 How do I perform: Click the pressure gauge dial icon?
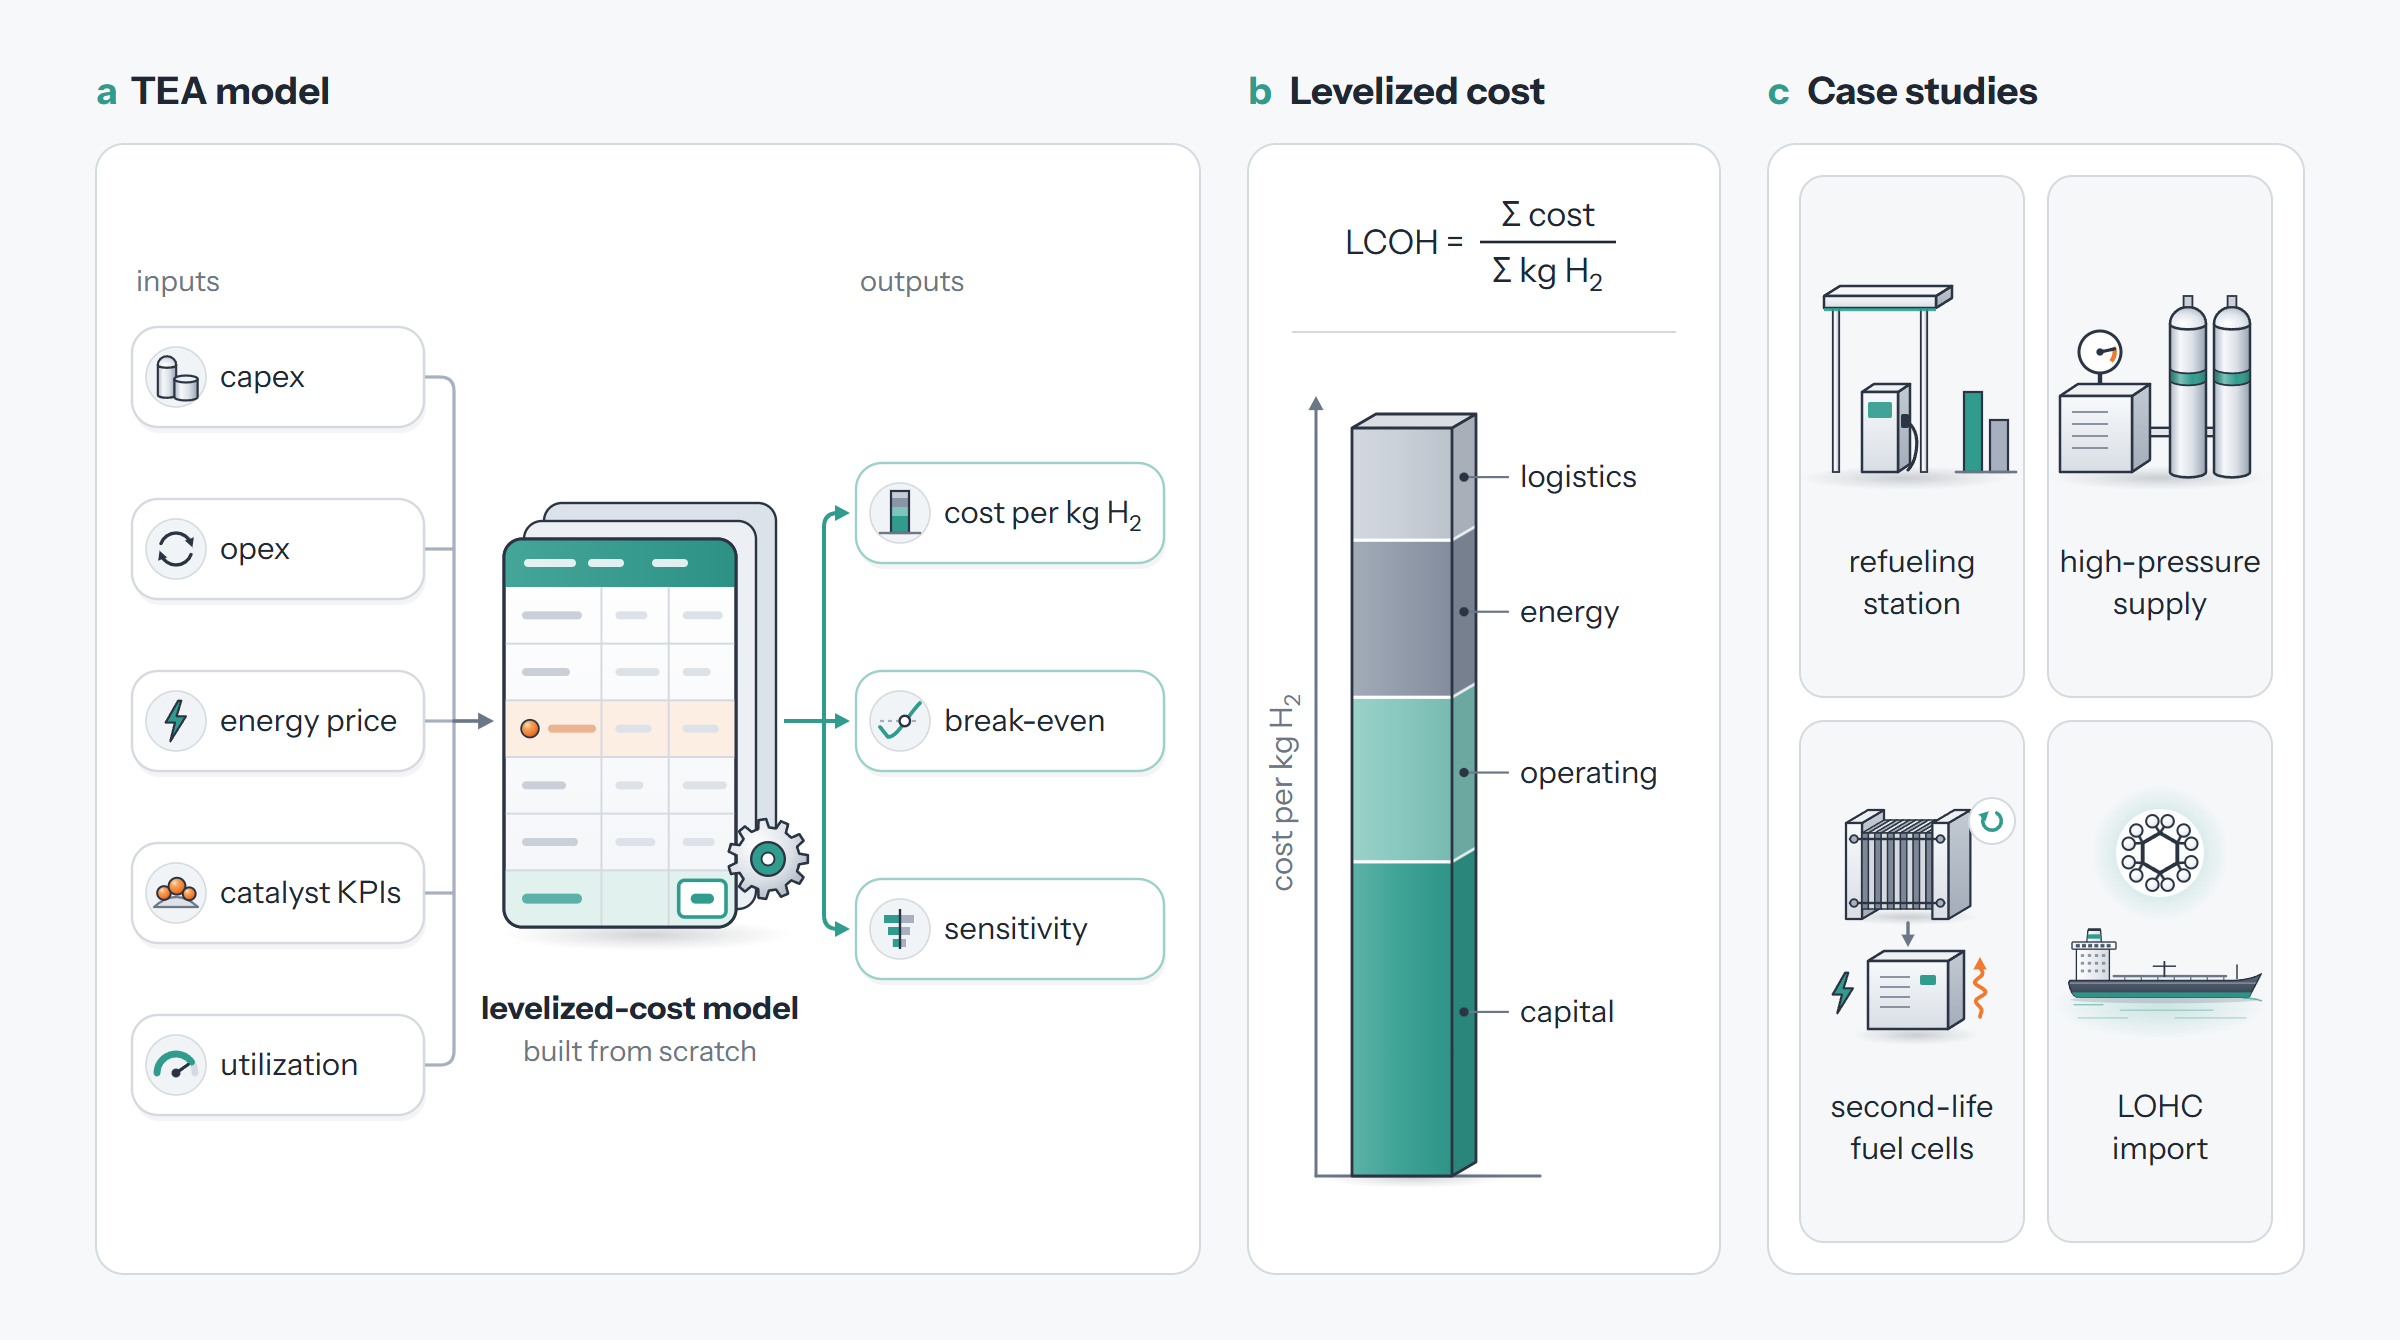click(2100, 352)
